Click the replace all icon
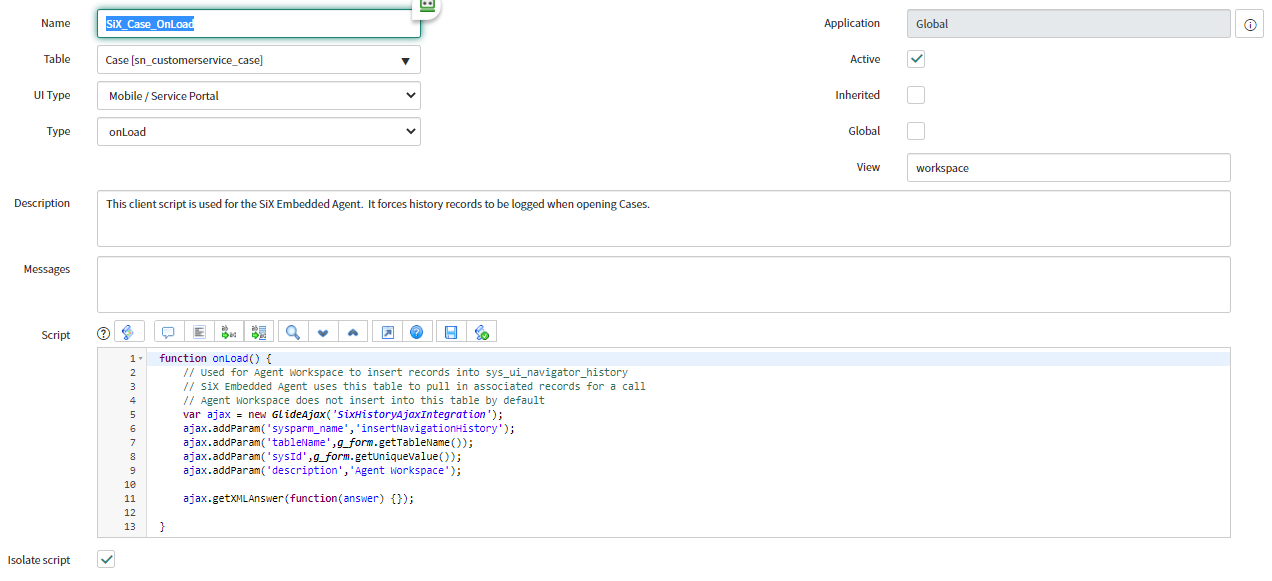The height and width of the screenshot is (581, 1272). click(260, 332)
